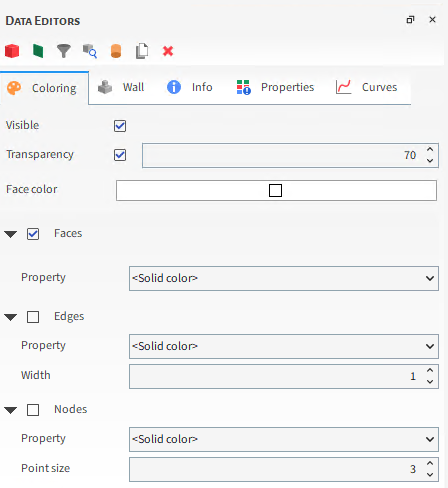The height and width of the screenshot is (488, 448).
Task: Click the Data Editors panel title
Action: [43, 21]
